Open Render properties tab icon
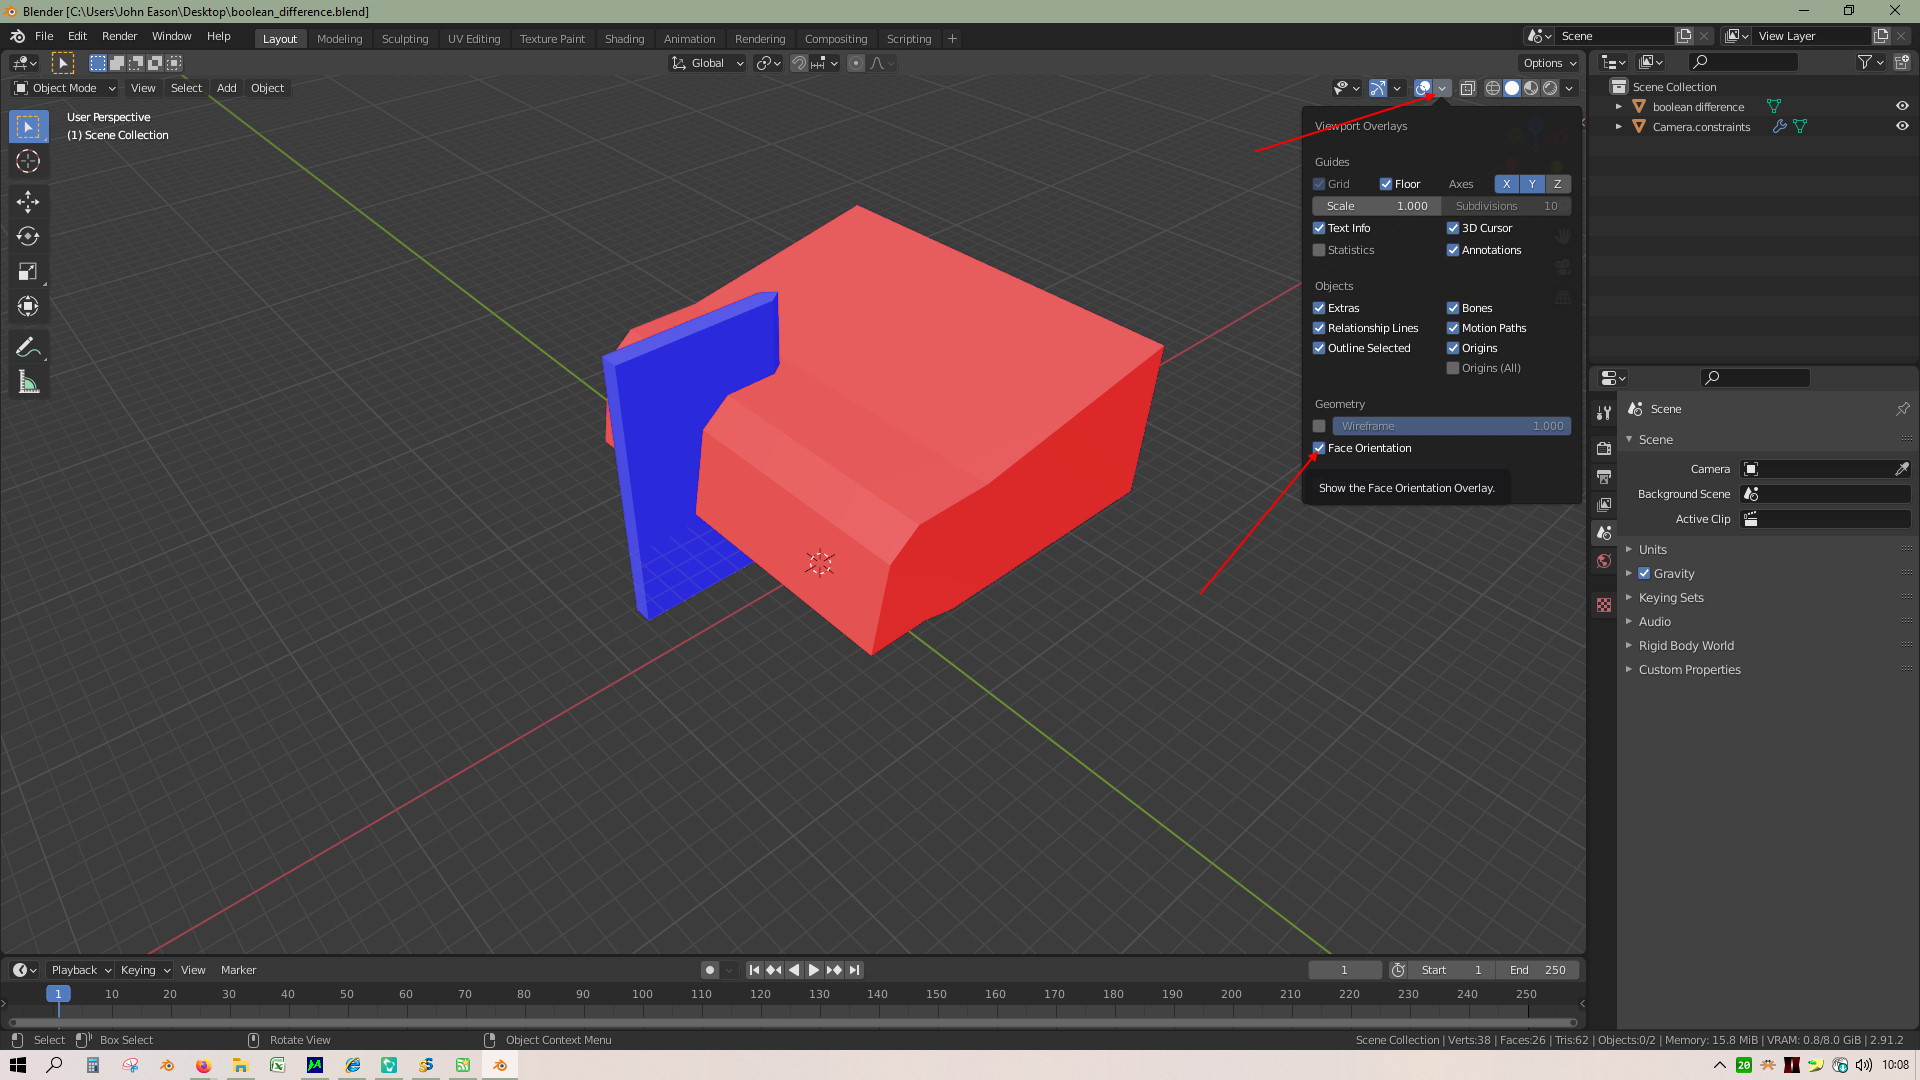 coord(1604,448)
